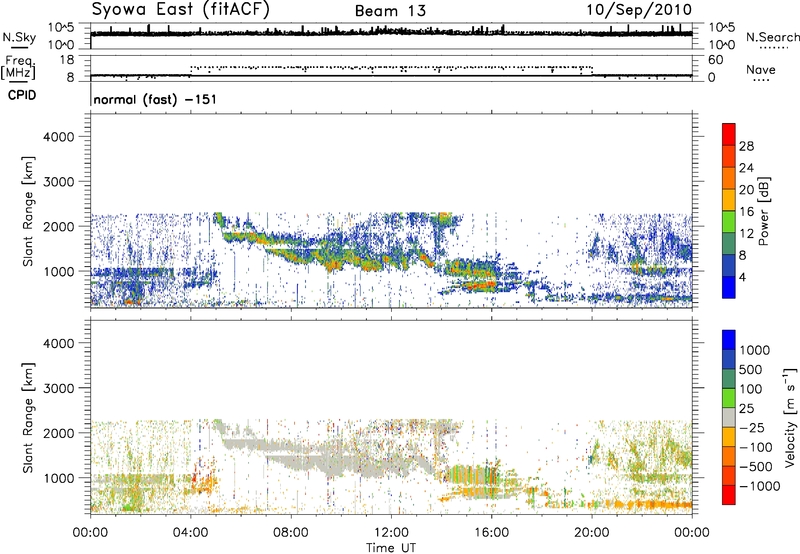Click the '60' Nave axis tick
Viewport: 800px width, 554px height.
[715, 60]
